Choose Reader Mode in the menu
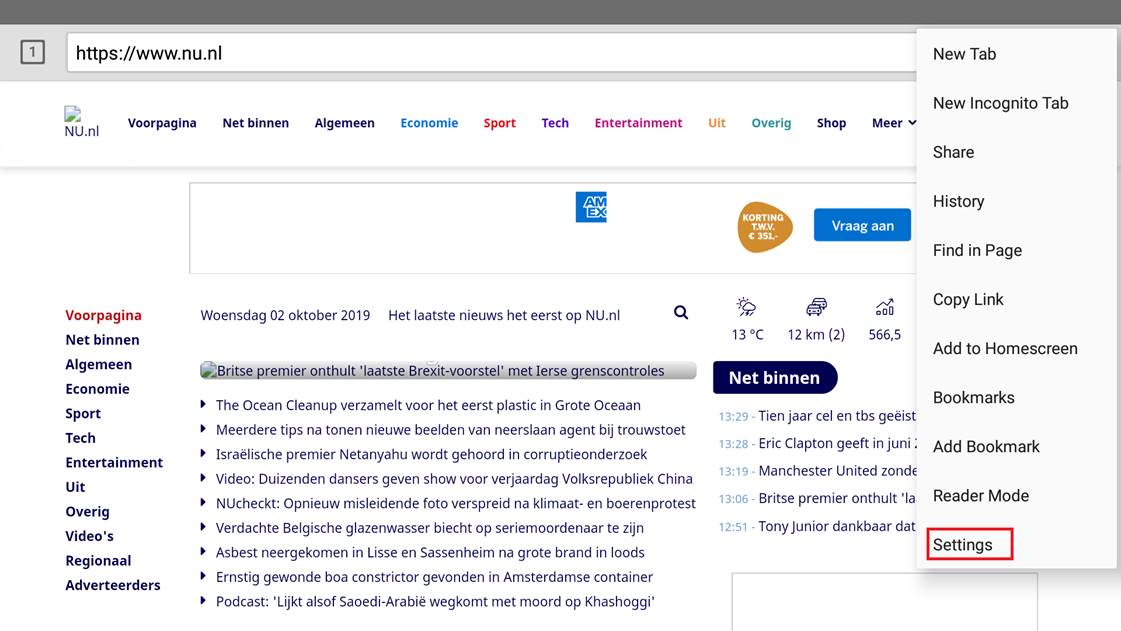Viewport: 1121px width, 631px height. pyautogui.click(x=980, y=496)
